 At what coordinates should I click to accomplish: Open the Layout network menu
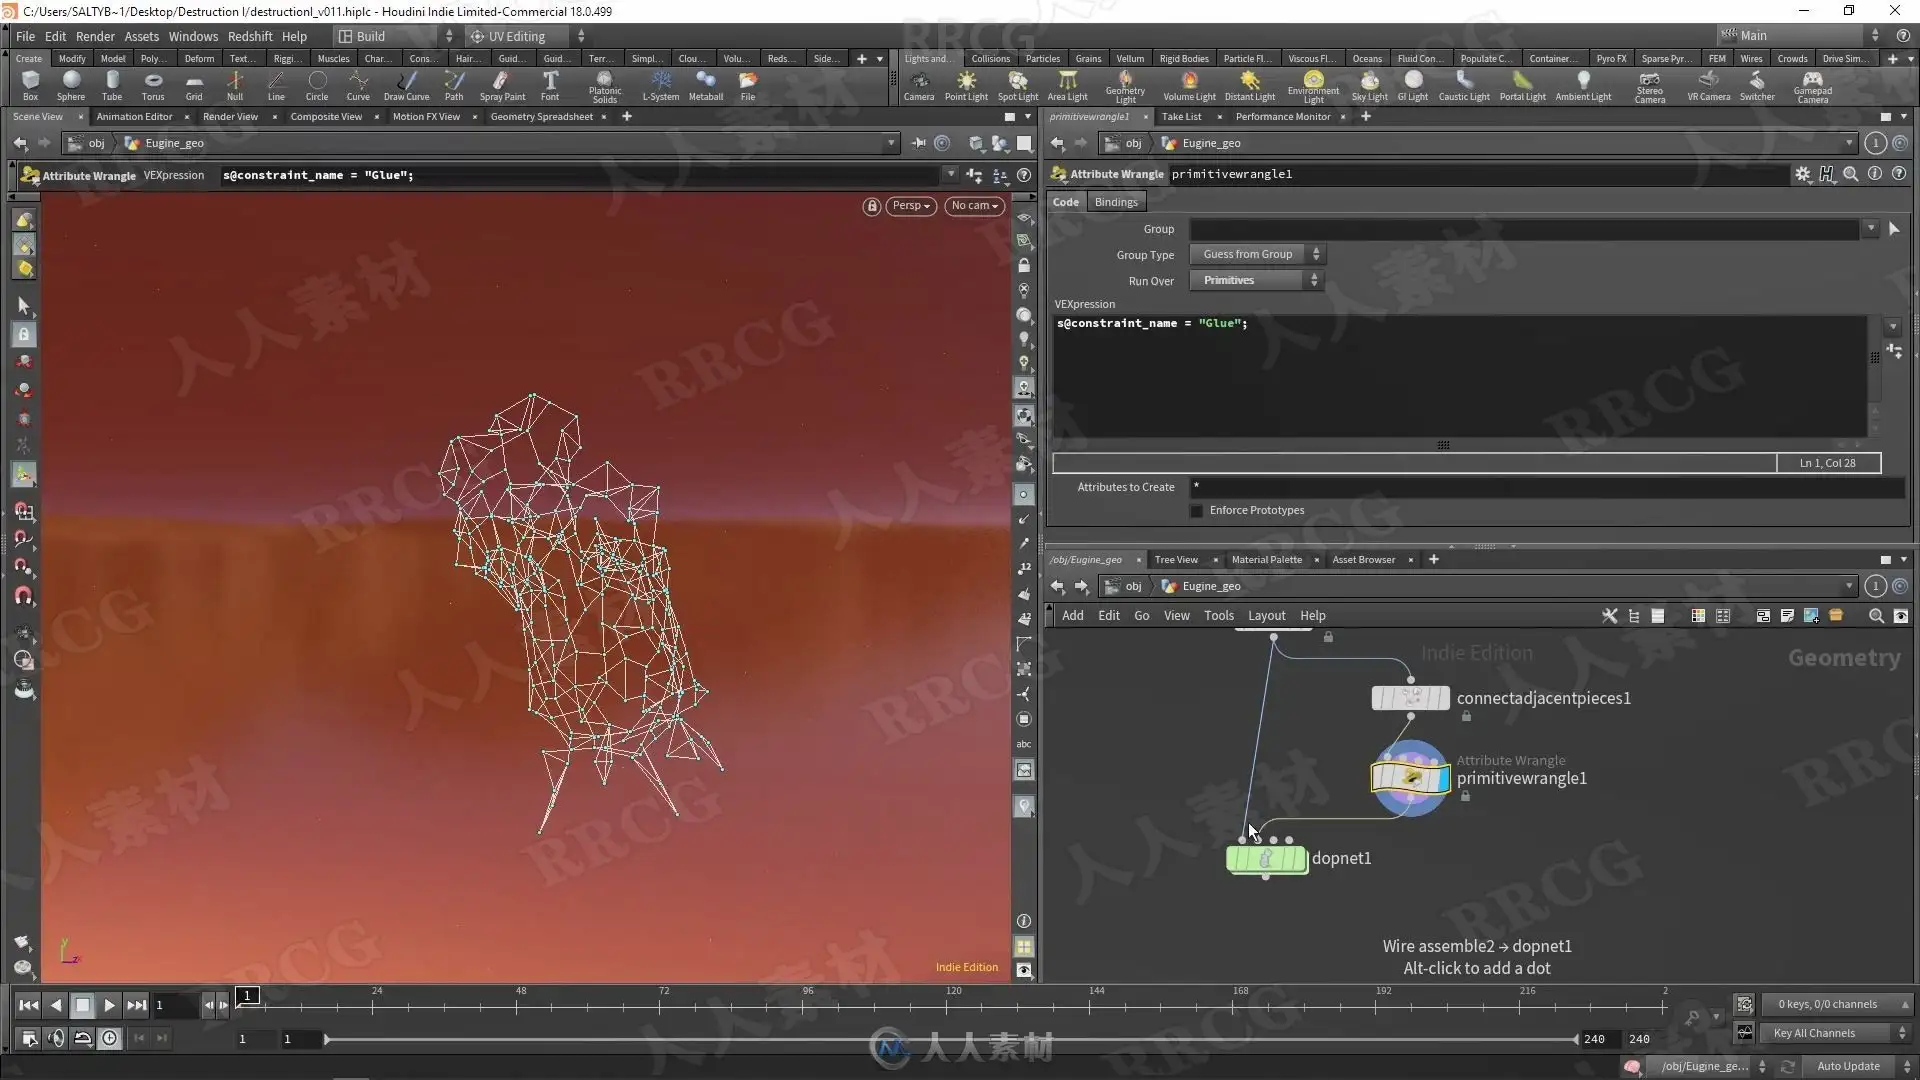click(x=1266, y=616)
